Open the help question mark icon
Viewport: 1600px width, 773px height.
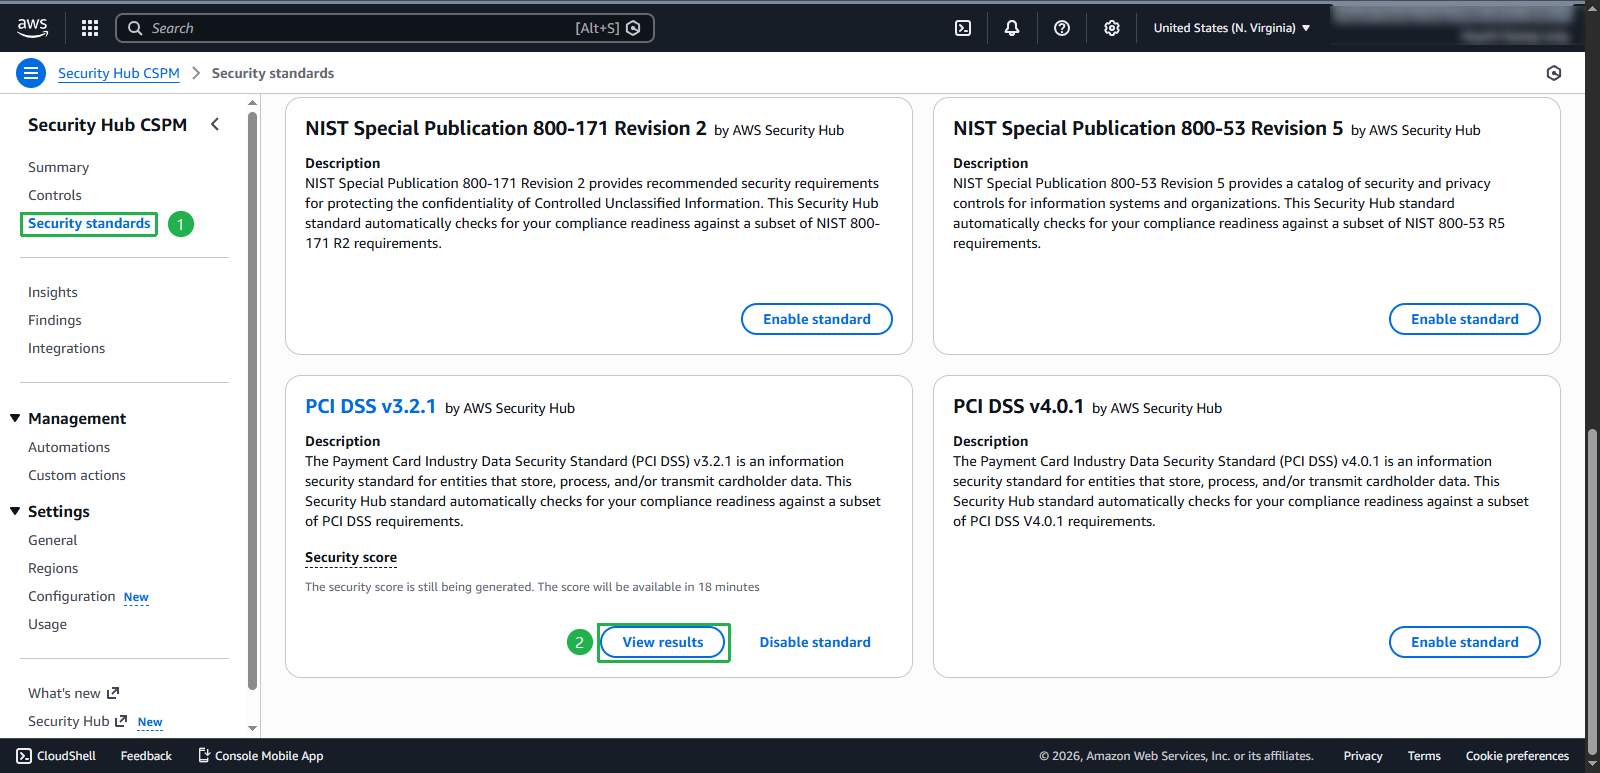[x=1062, y=28]
